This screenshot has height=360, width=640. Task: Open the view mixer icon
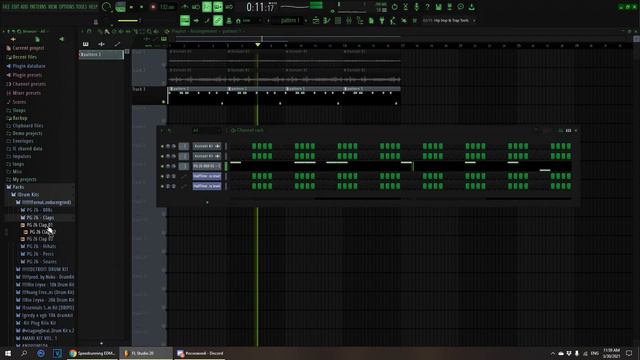[349, 20]
